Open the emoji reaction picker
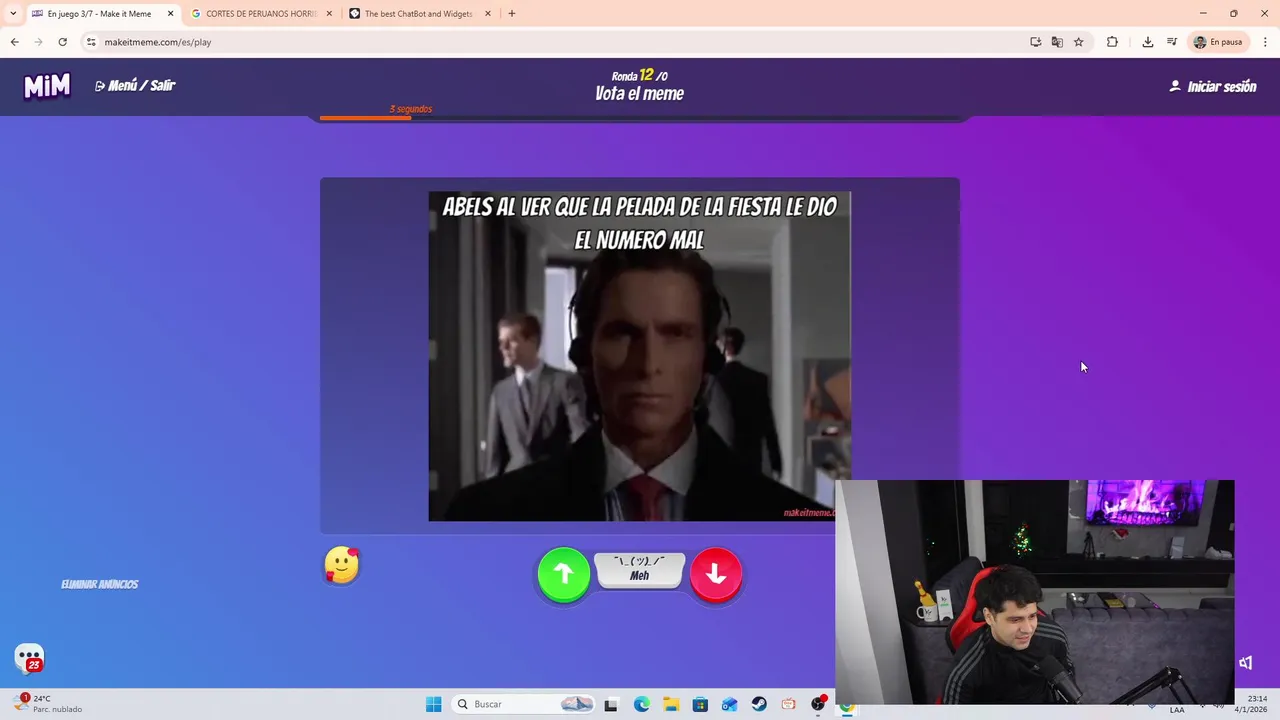The height and width of the screenshot is (720, 1280). click(342, 566)
